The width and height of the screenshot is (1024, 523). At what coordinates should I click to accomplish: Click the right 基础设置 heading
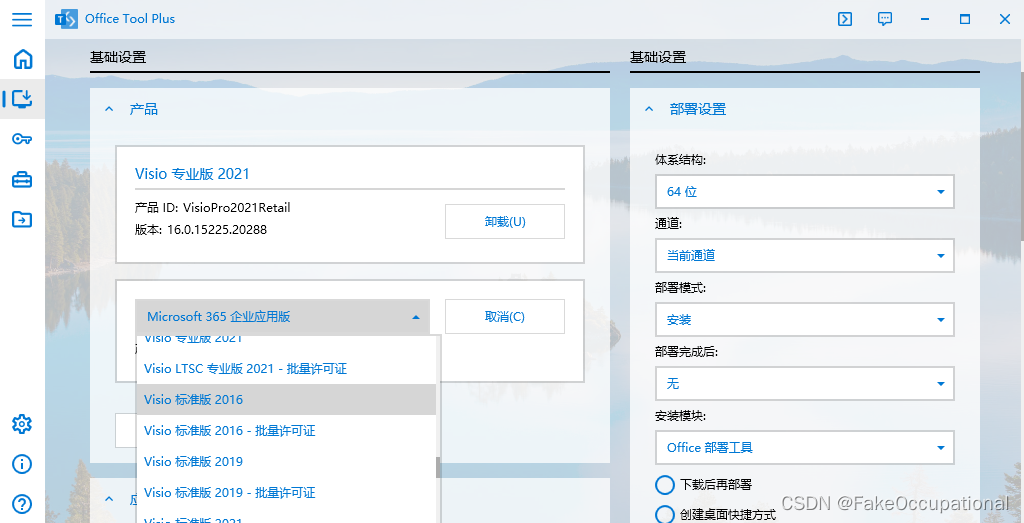pyautogui.click(x=658, y=57)
